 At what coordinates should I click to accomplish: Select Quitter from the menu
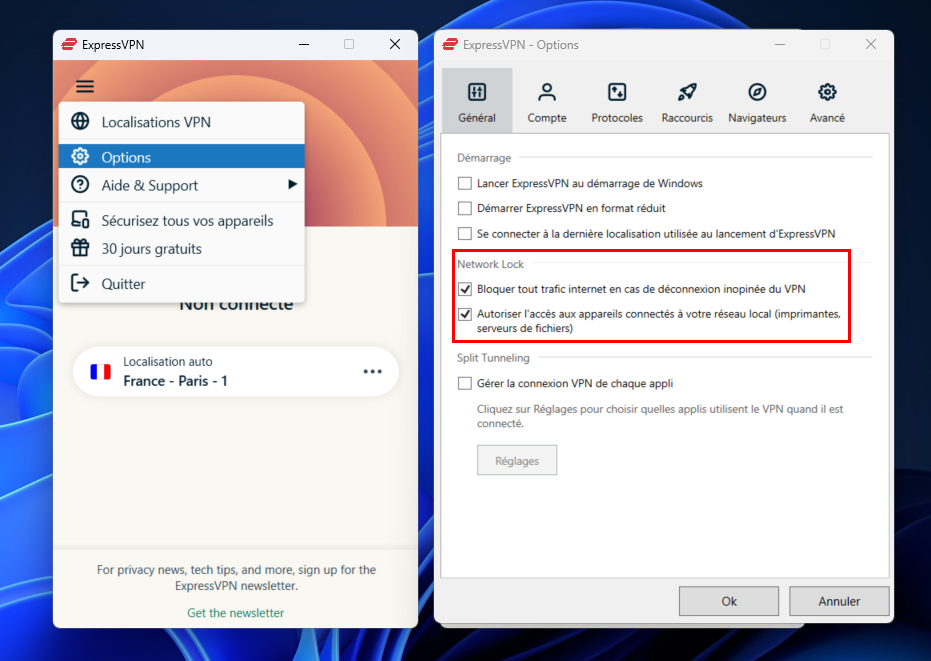click(x=182, y=283)
